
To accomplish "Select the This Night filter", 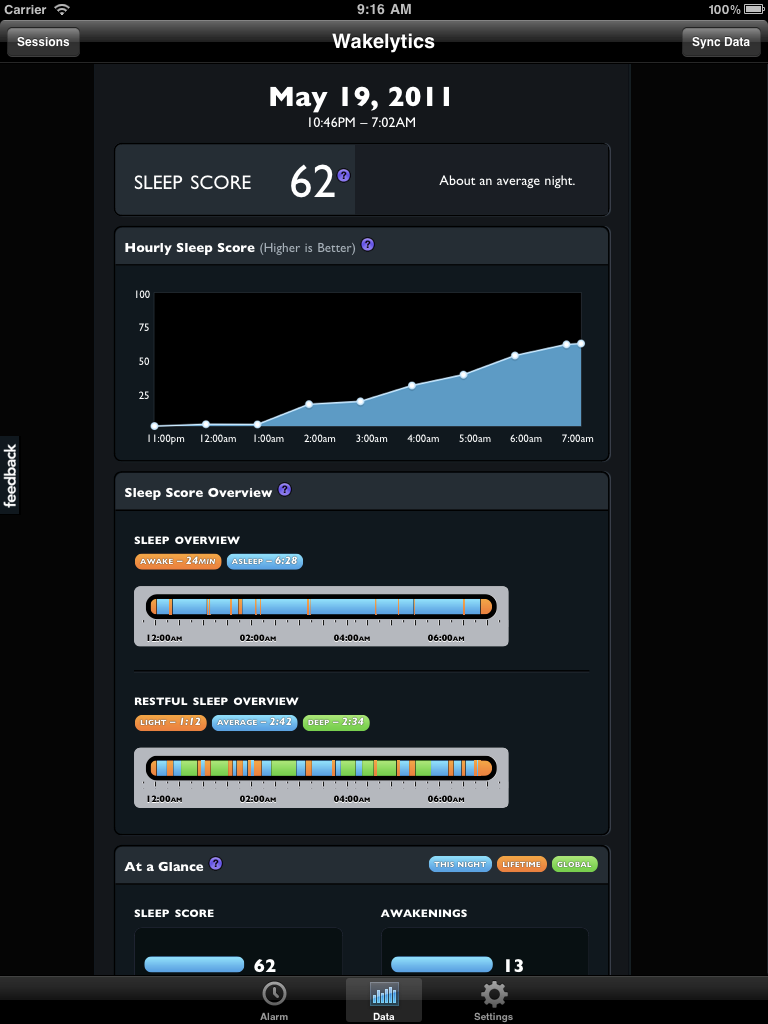I will click(460, 864).
